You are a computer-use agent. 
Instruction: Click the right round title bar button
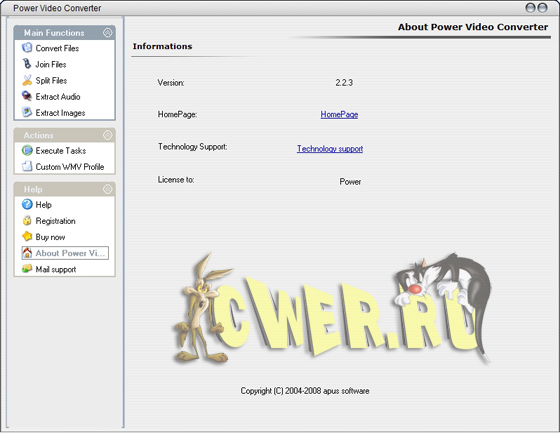(542, 8)
